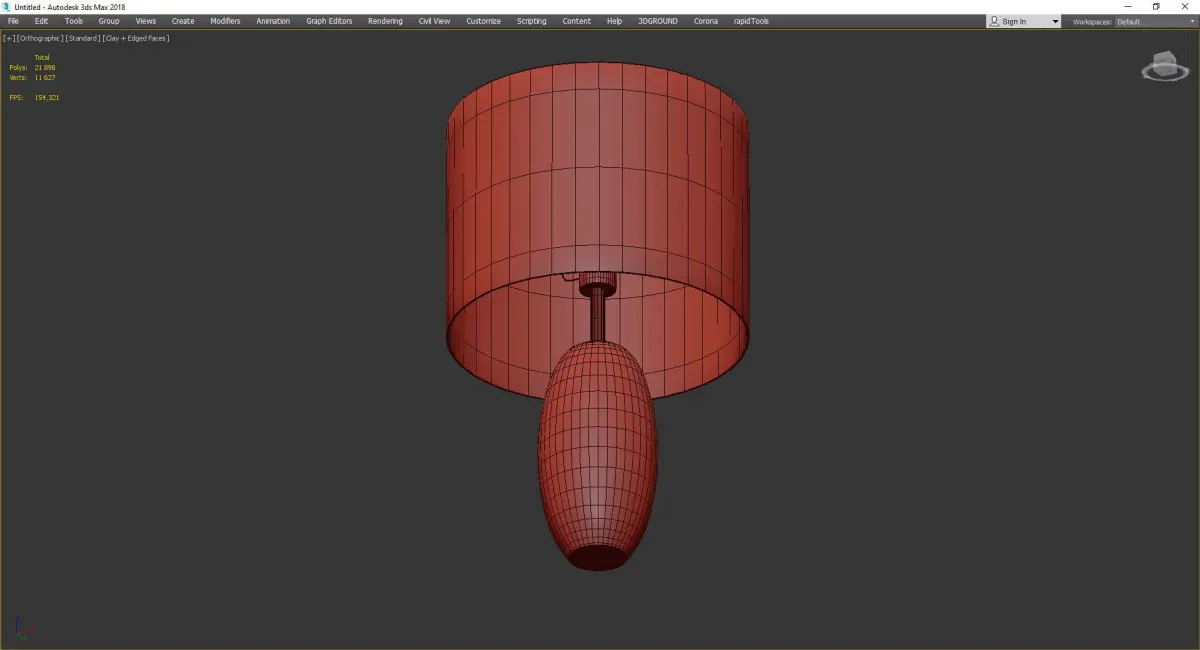This screenshot has height=650, width=1200.
Task: Open the Tools menu
Action: click(x=74, y=21)
